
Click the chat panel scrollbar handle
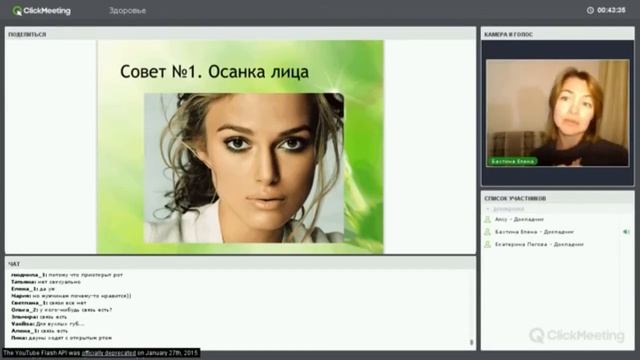[471, 342]
